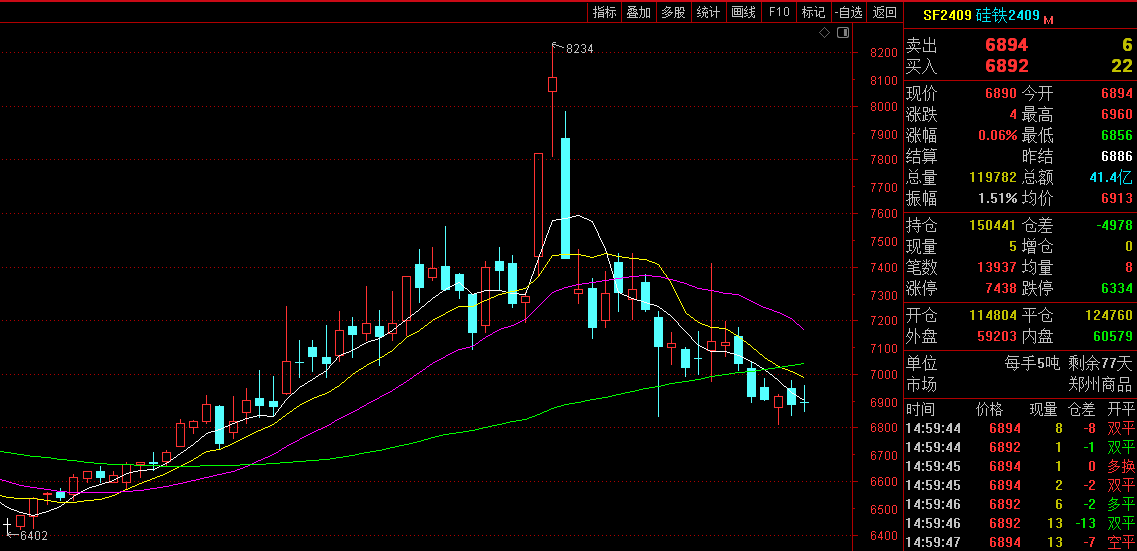
Task: Click the diamond icon above the price axis
Action: point(824,33)
